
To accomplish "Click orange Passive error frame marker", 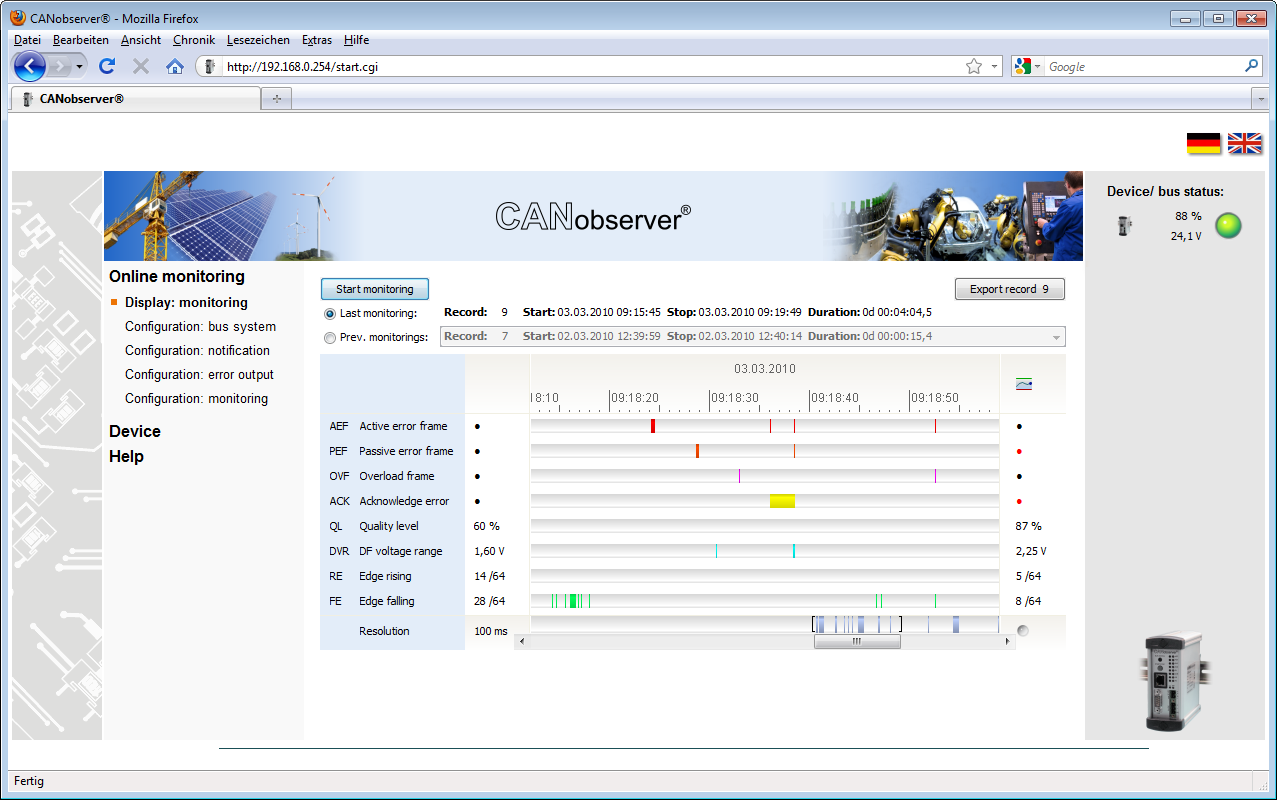I will (697, 451).
